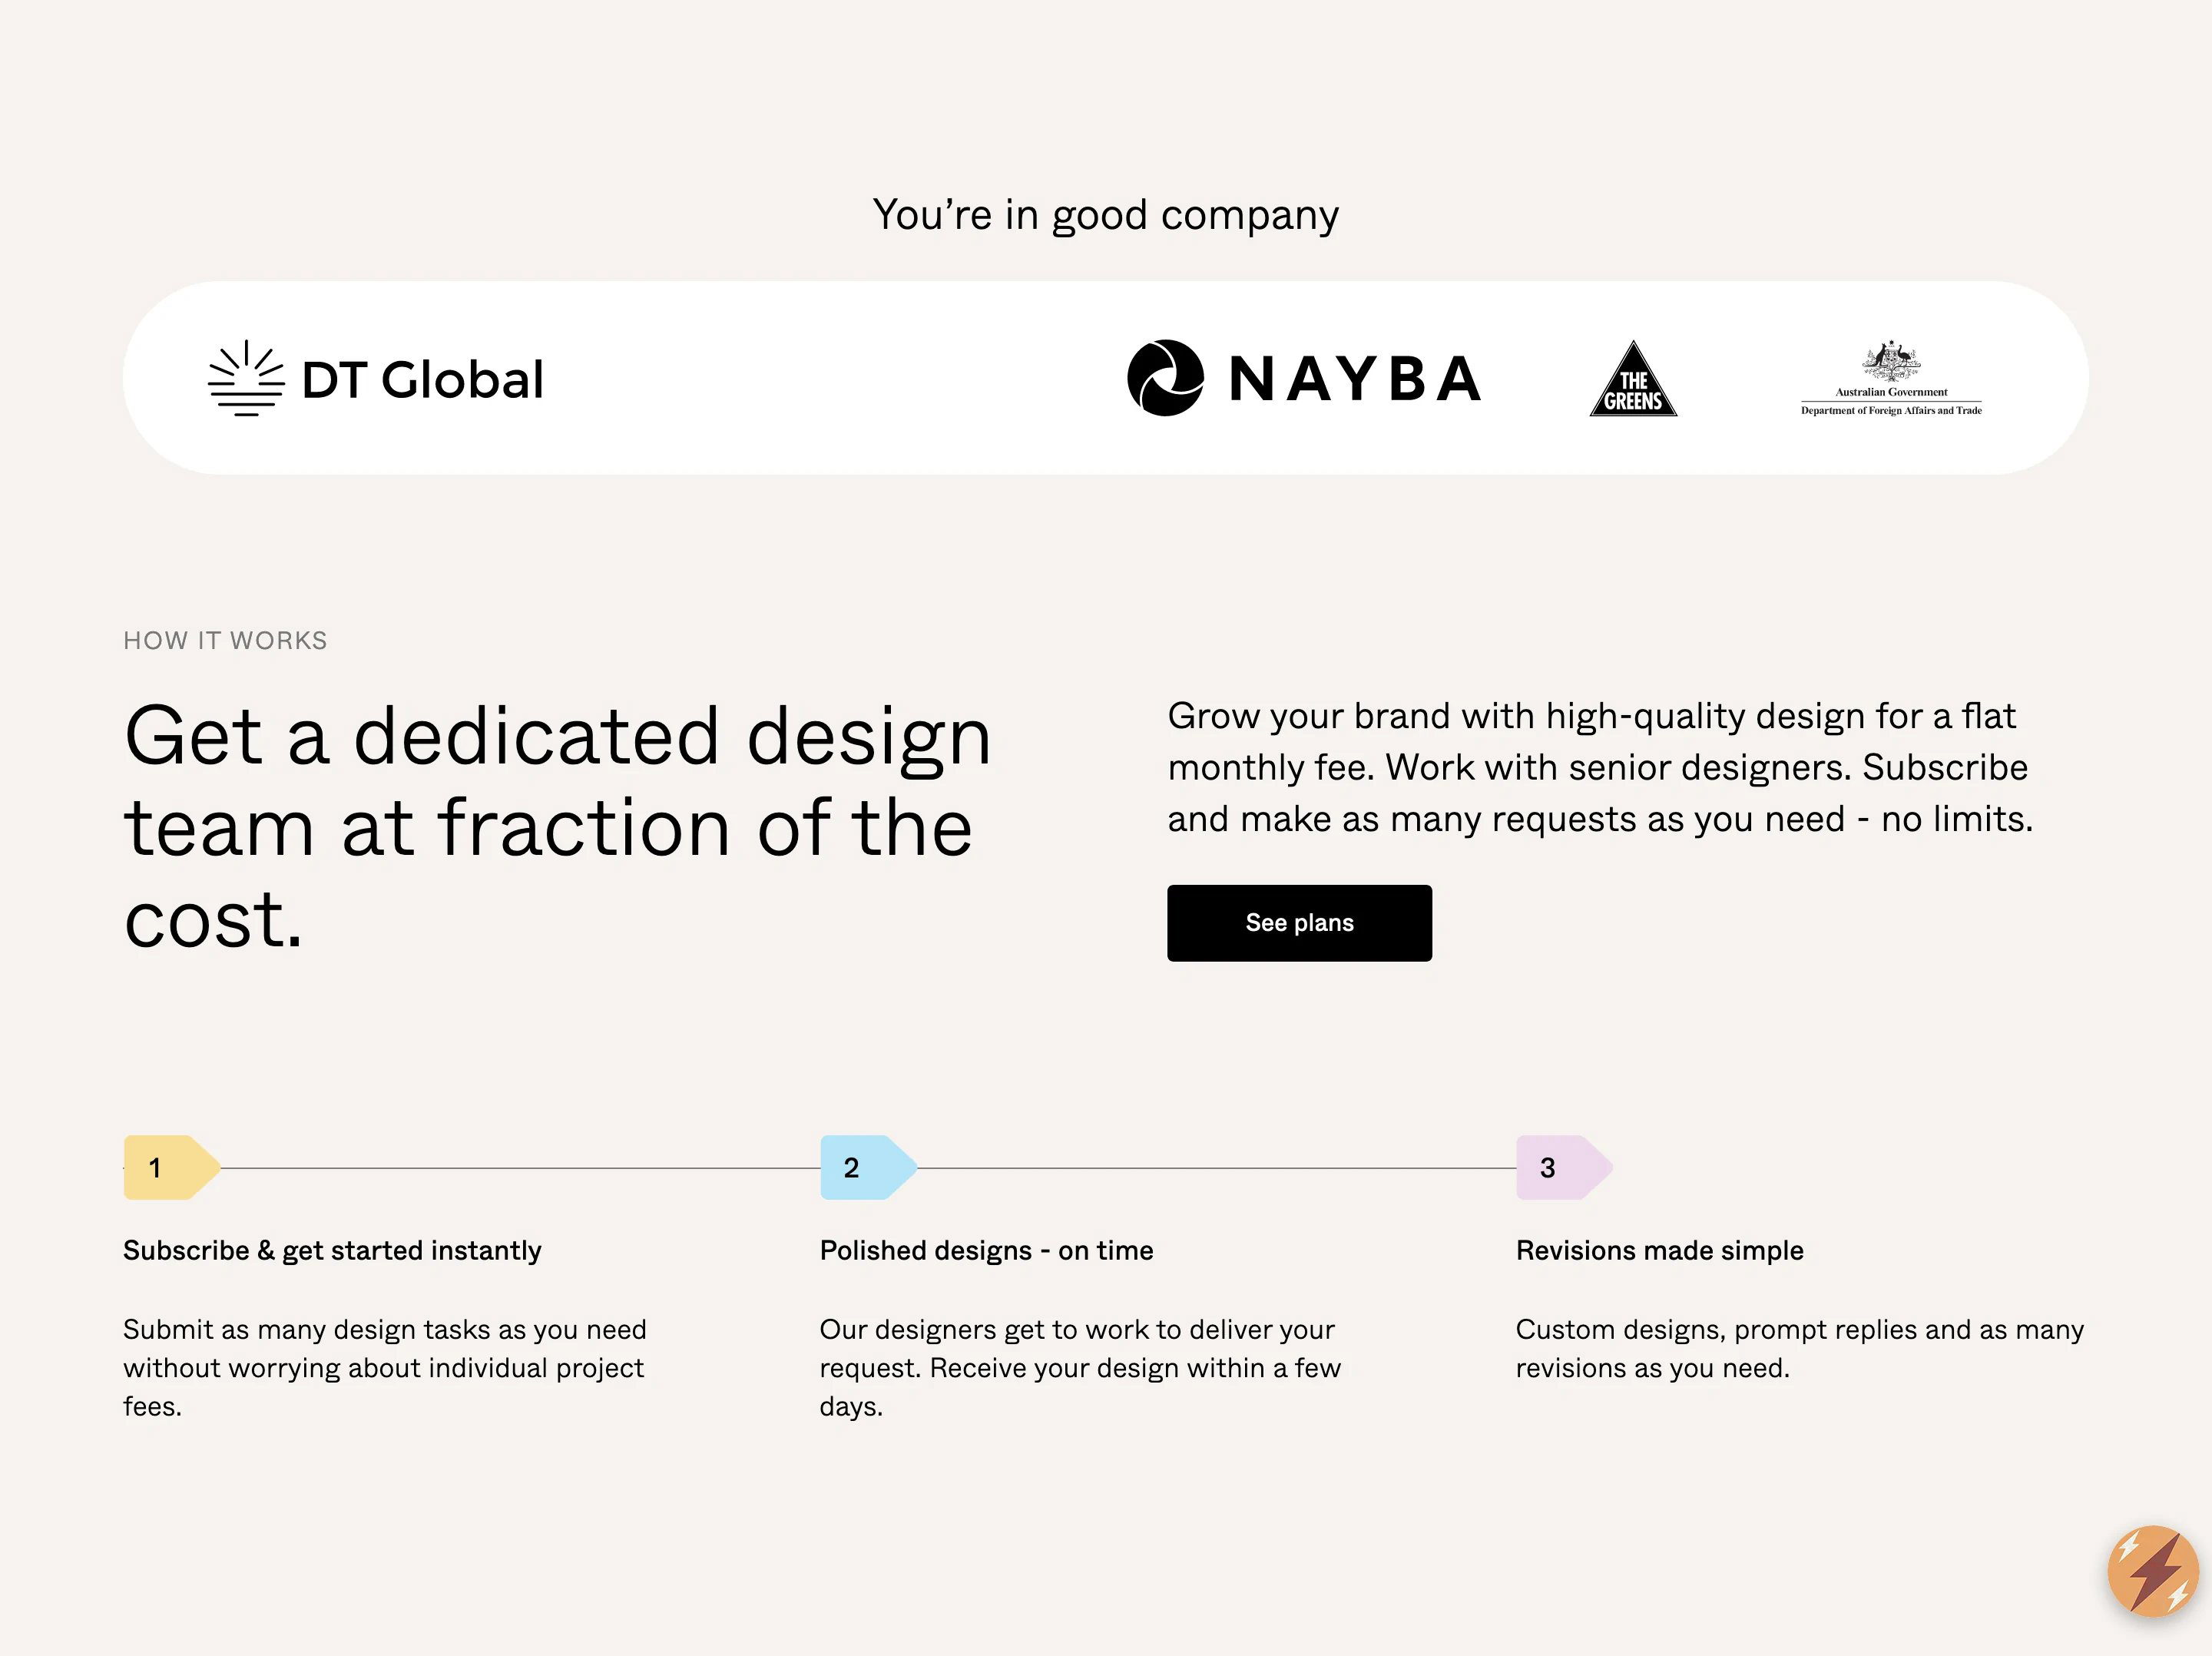The width and height of the screenshot is (2212, 1656).
Task: Click the Subscribe & get started instantly heading
Action: tap(332, 1251)
